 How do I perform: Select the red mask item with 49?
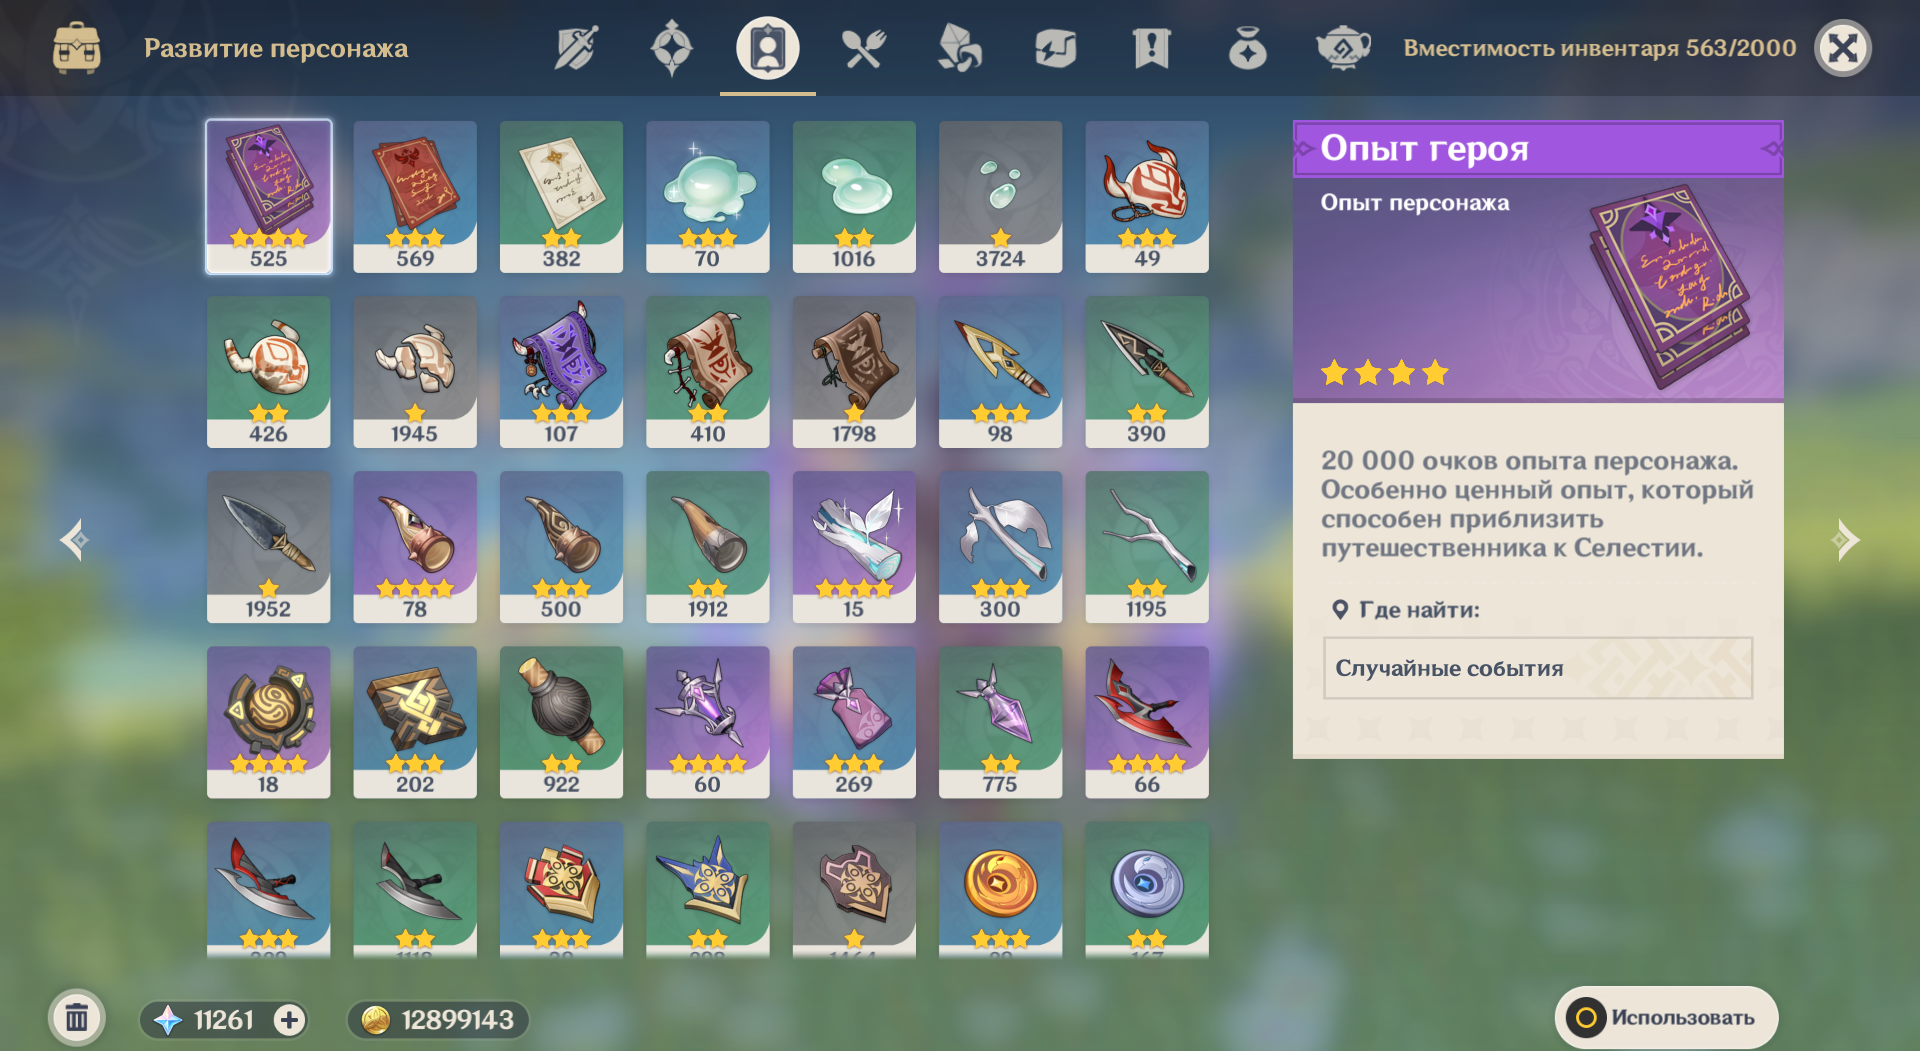pyautogui.click(x=1147, y=197)
